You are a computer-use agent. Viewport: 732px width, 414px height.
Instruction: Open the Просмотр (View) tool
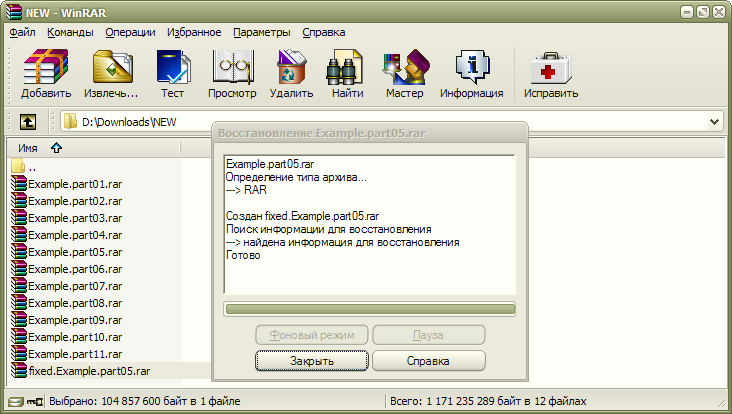click(232, 67)
